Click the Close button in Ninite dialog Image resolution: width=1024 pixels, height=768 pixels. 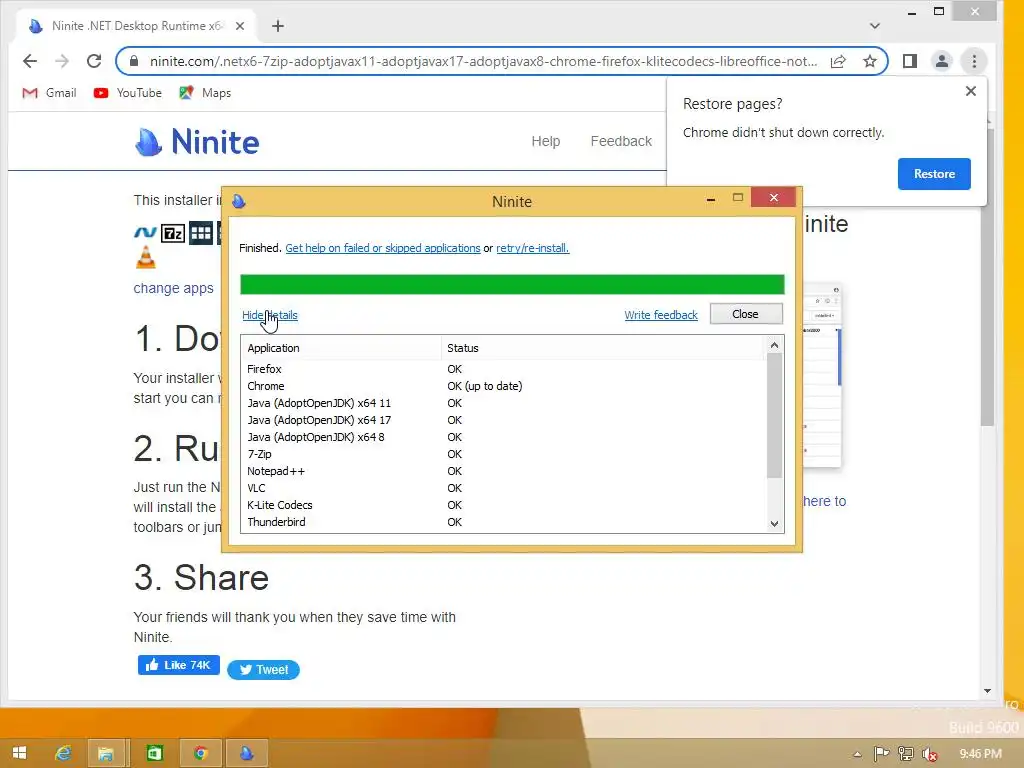[x=746, y=314]
